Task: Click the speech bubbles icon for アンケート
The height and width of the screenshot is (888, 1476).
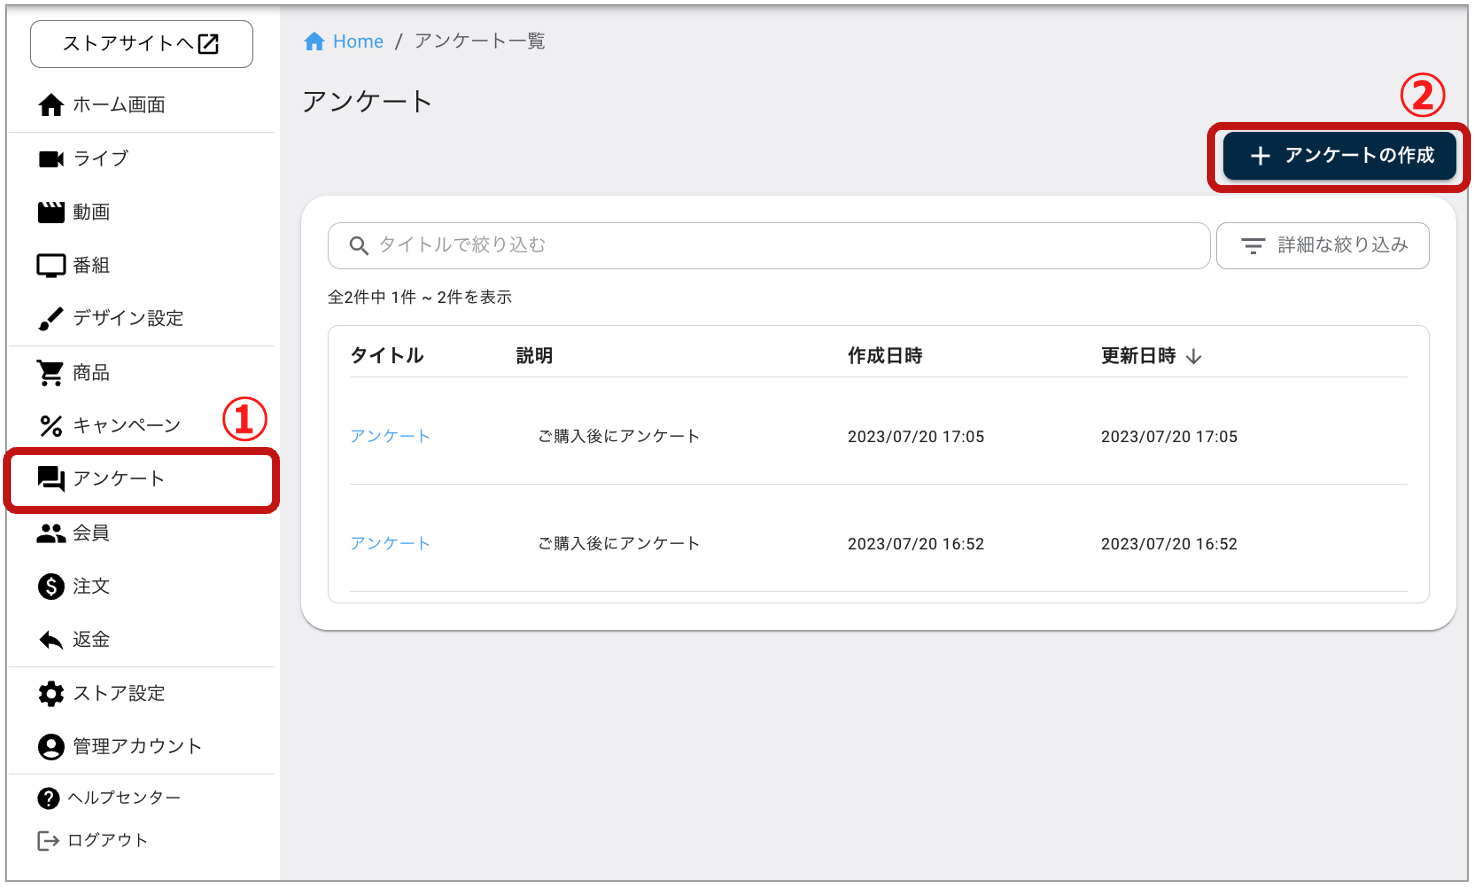Action: point(51,480)
